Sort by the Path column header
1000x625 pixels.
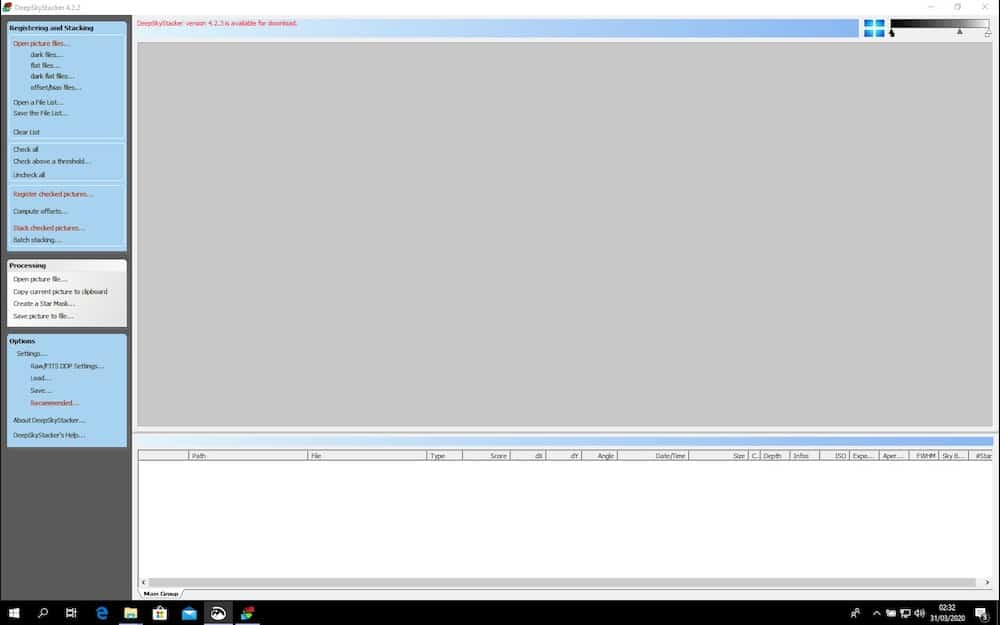[x=248, y=455]
